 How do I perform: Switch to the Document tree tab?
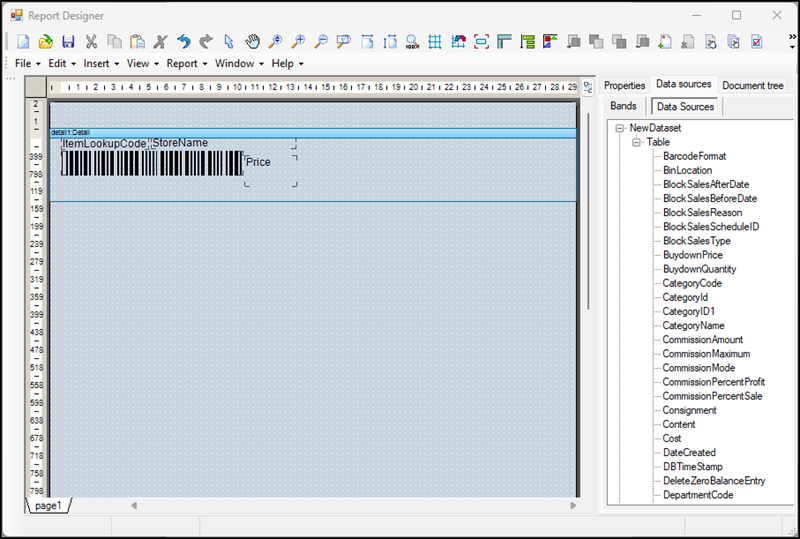click(x=753, y=85)
